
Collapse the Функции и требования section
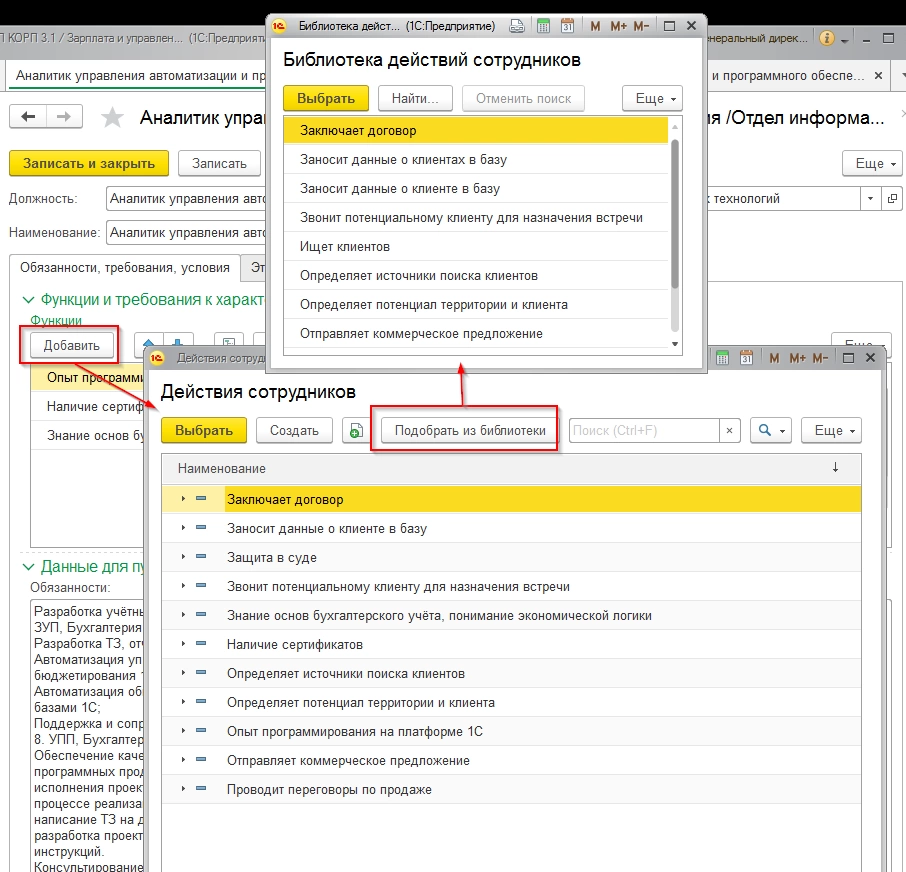[x=28, y=300]
